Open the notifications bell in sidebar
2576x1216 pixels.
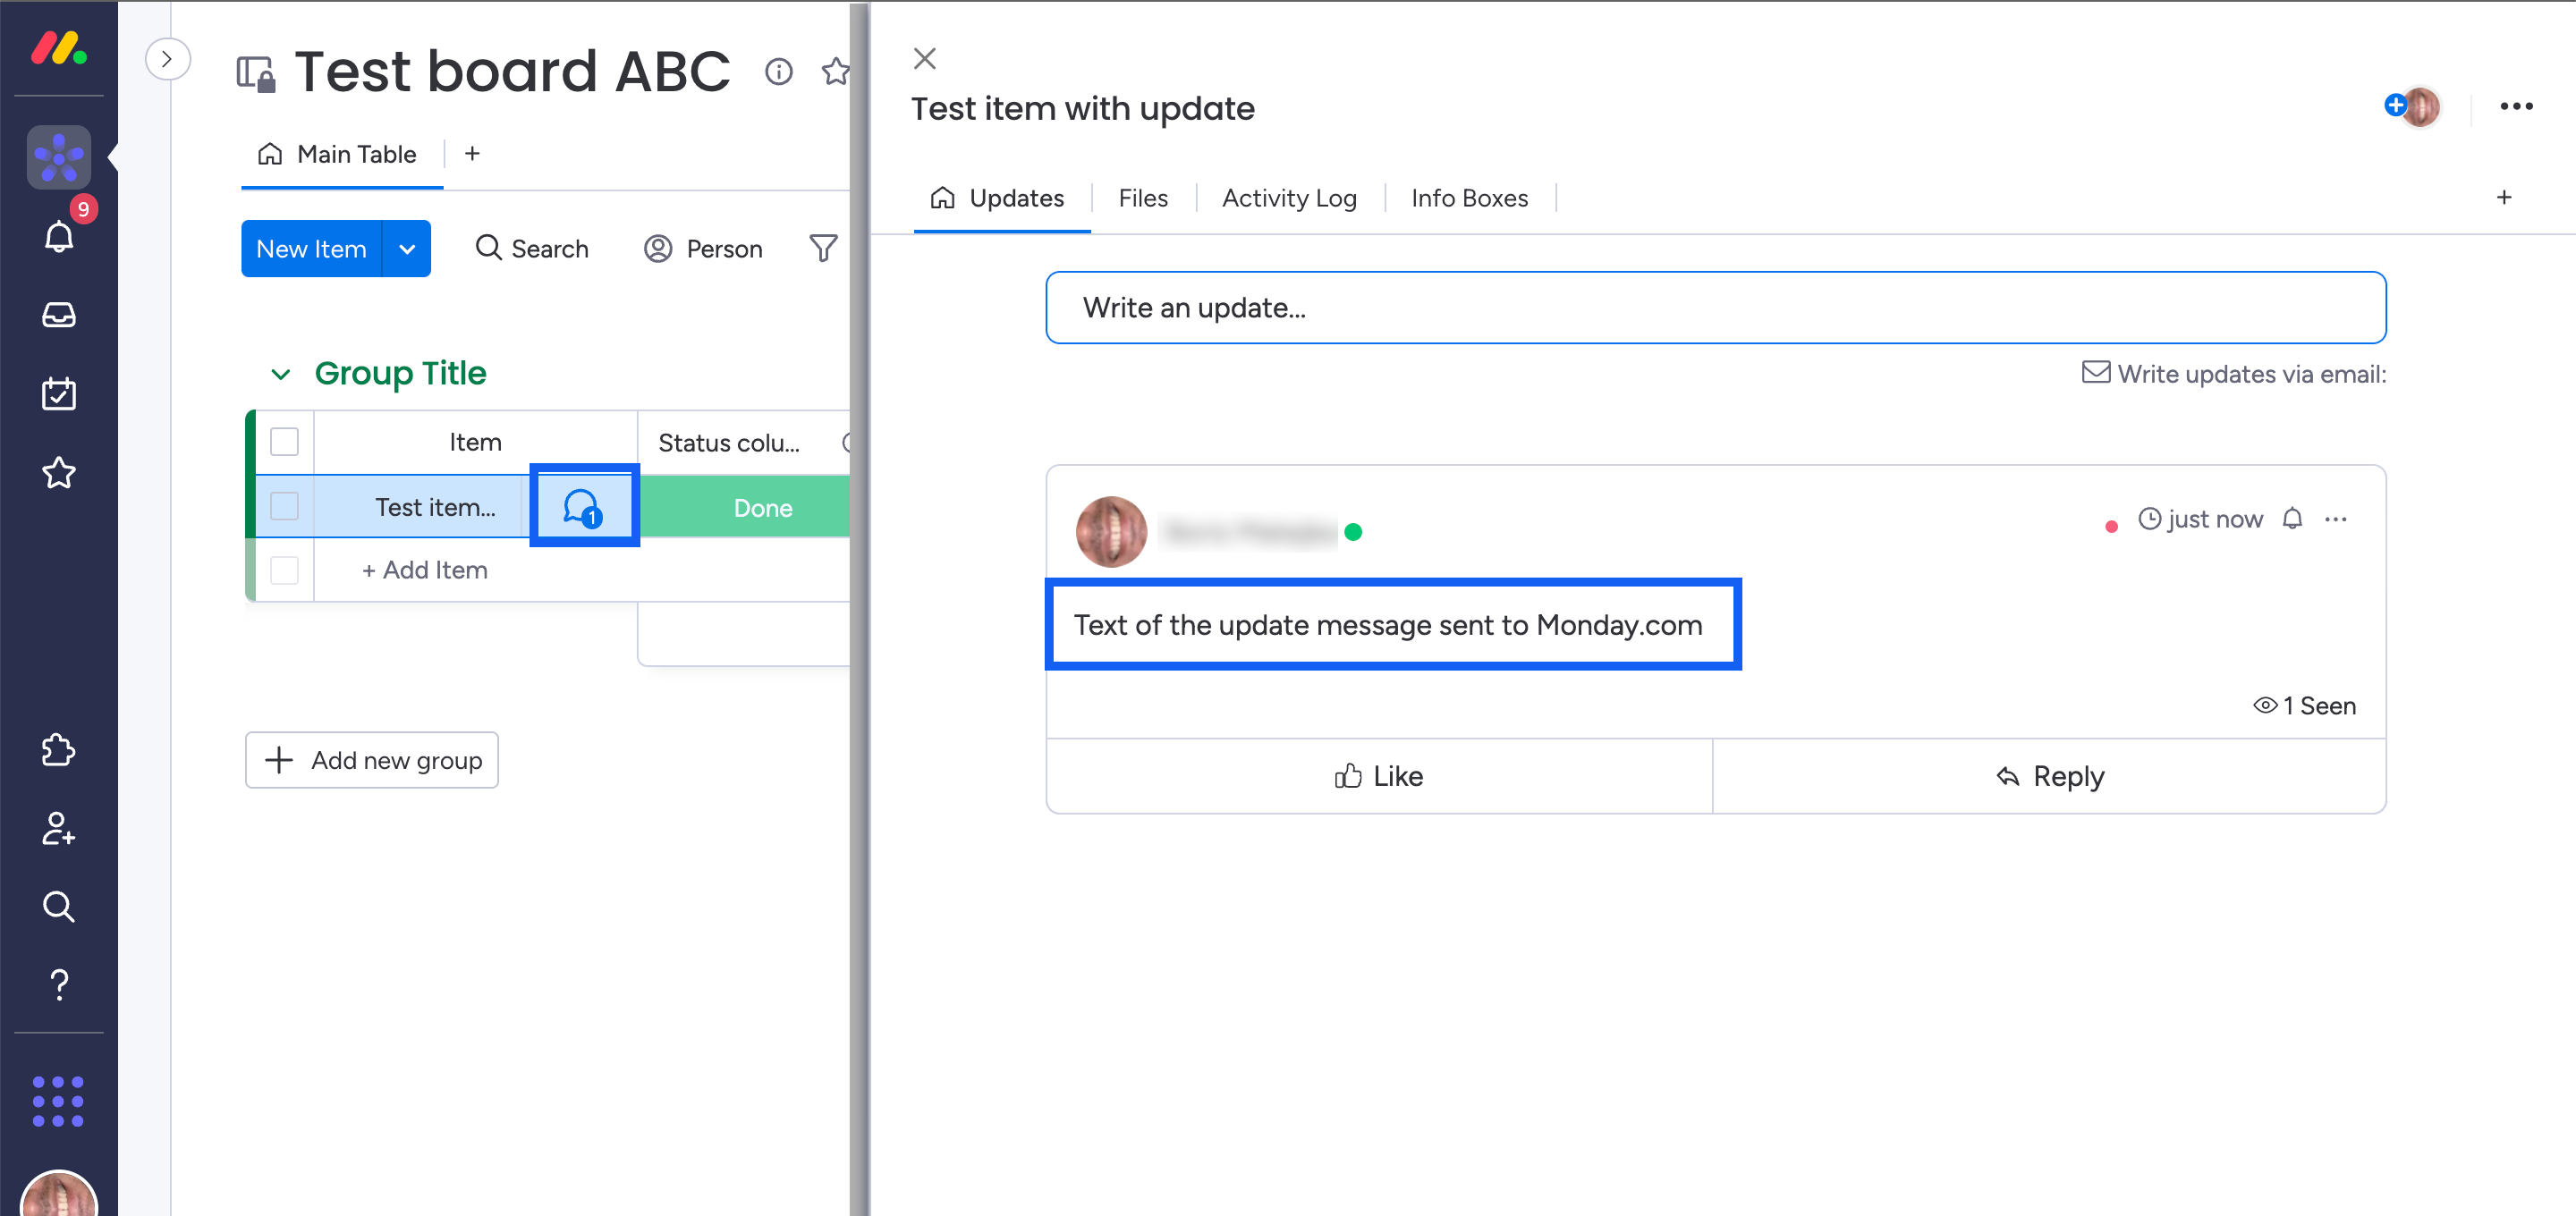[59, 236]
